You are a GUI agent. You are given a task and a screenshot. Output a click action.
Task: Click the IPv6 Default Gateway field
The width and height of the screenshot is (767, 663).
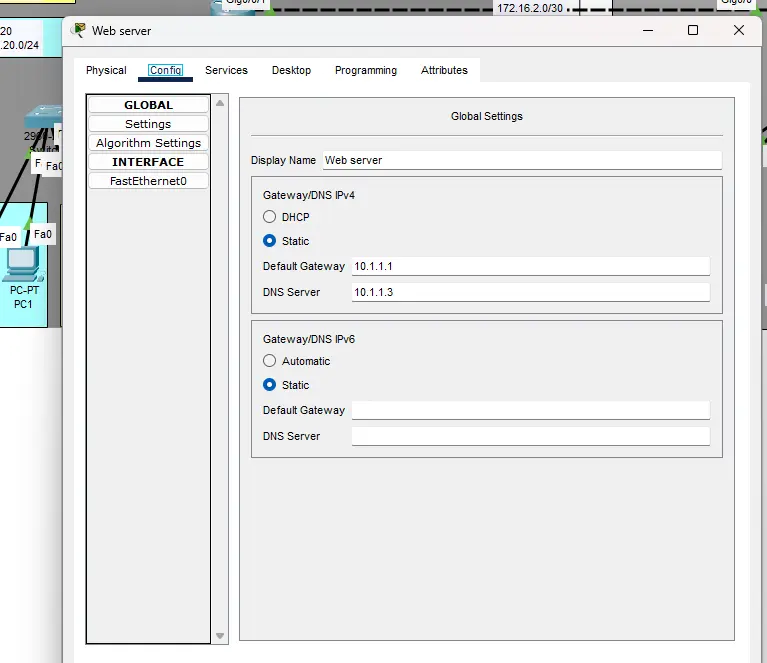[x=531, y=410]
